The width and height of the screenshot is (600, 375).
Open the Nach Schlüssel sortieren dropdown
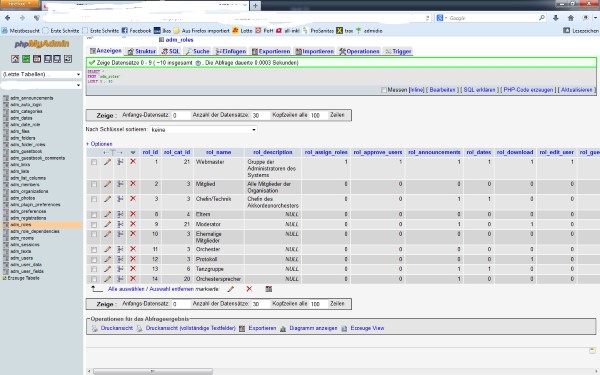(x=203, y=130)
